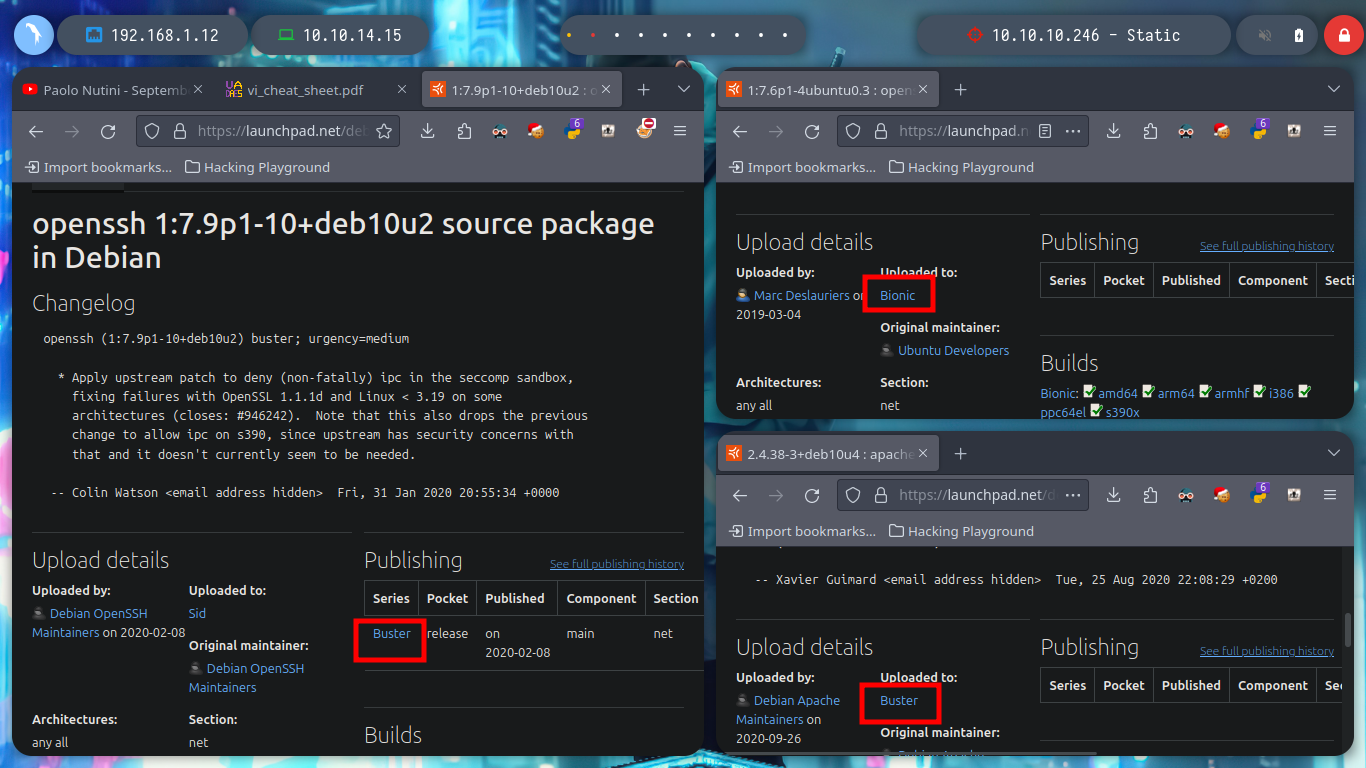Open hamburger menu in the Ubuntu openssh window
This screenshot has width=1366, height=768.
tap(1330, 131)
